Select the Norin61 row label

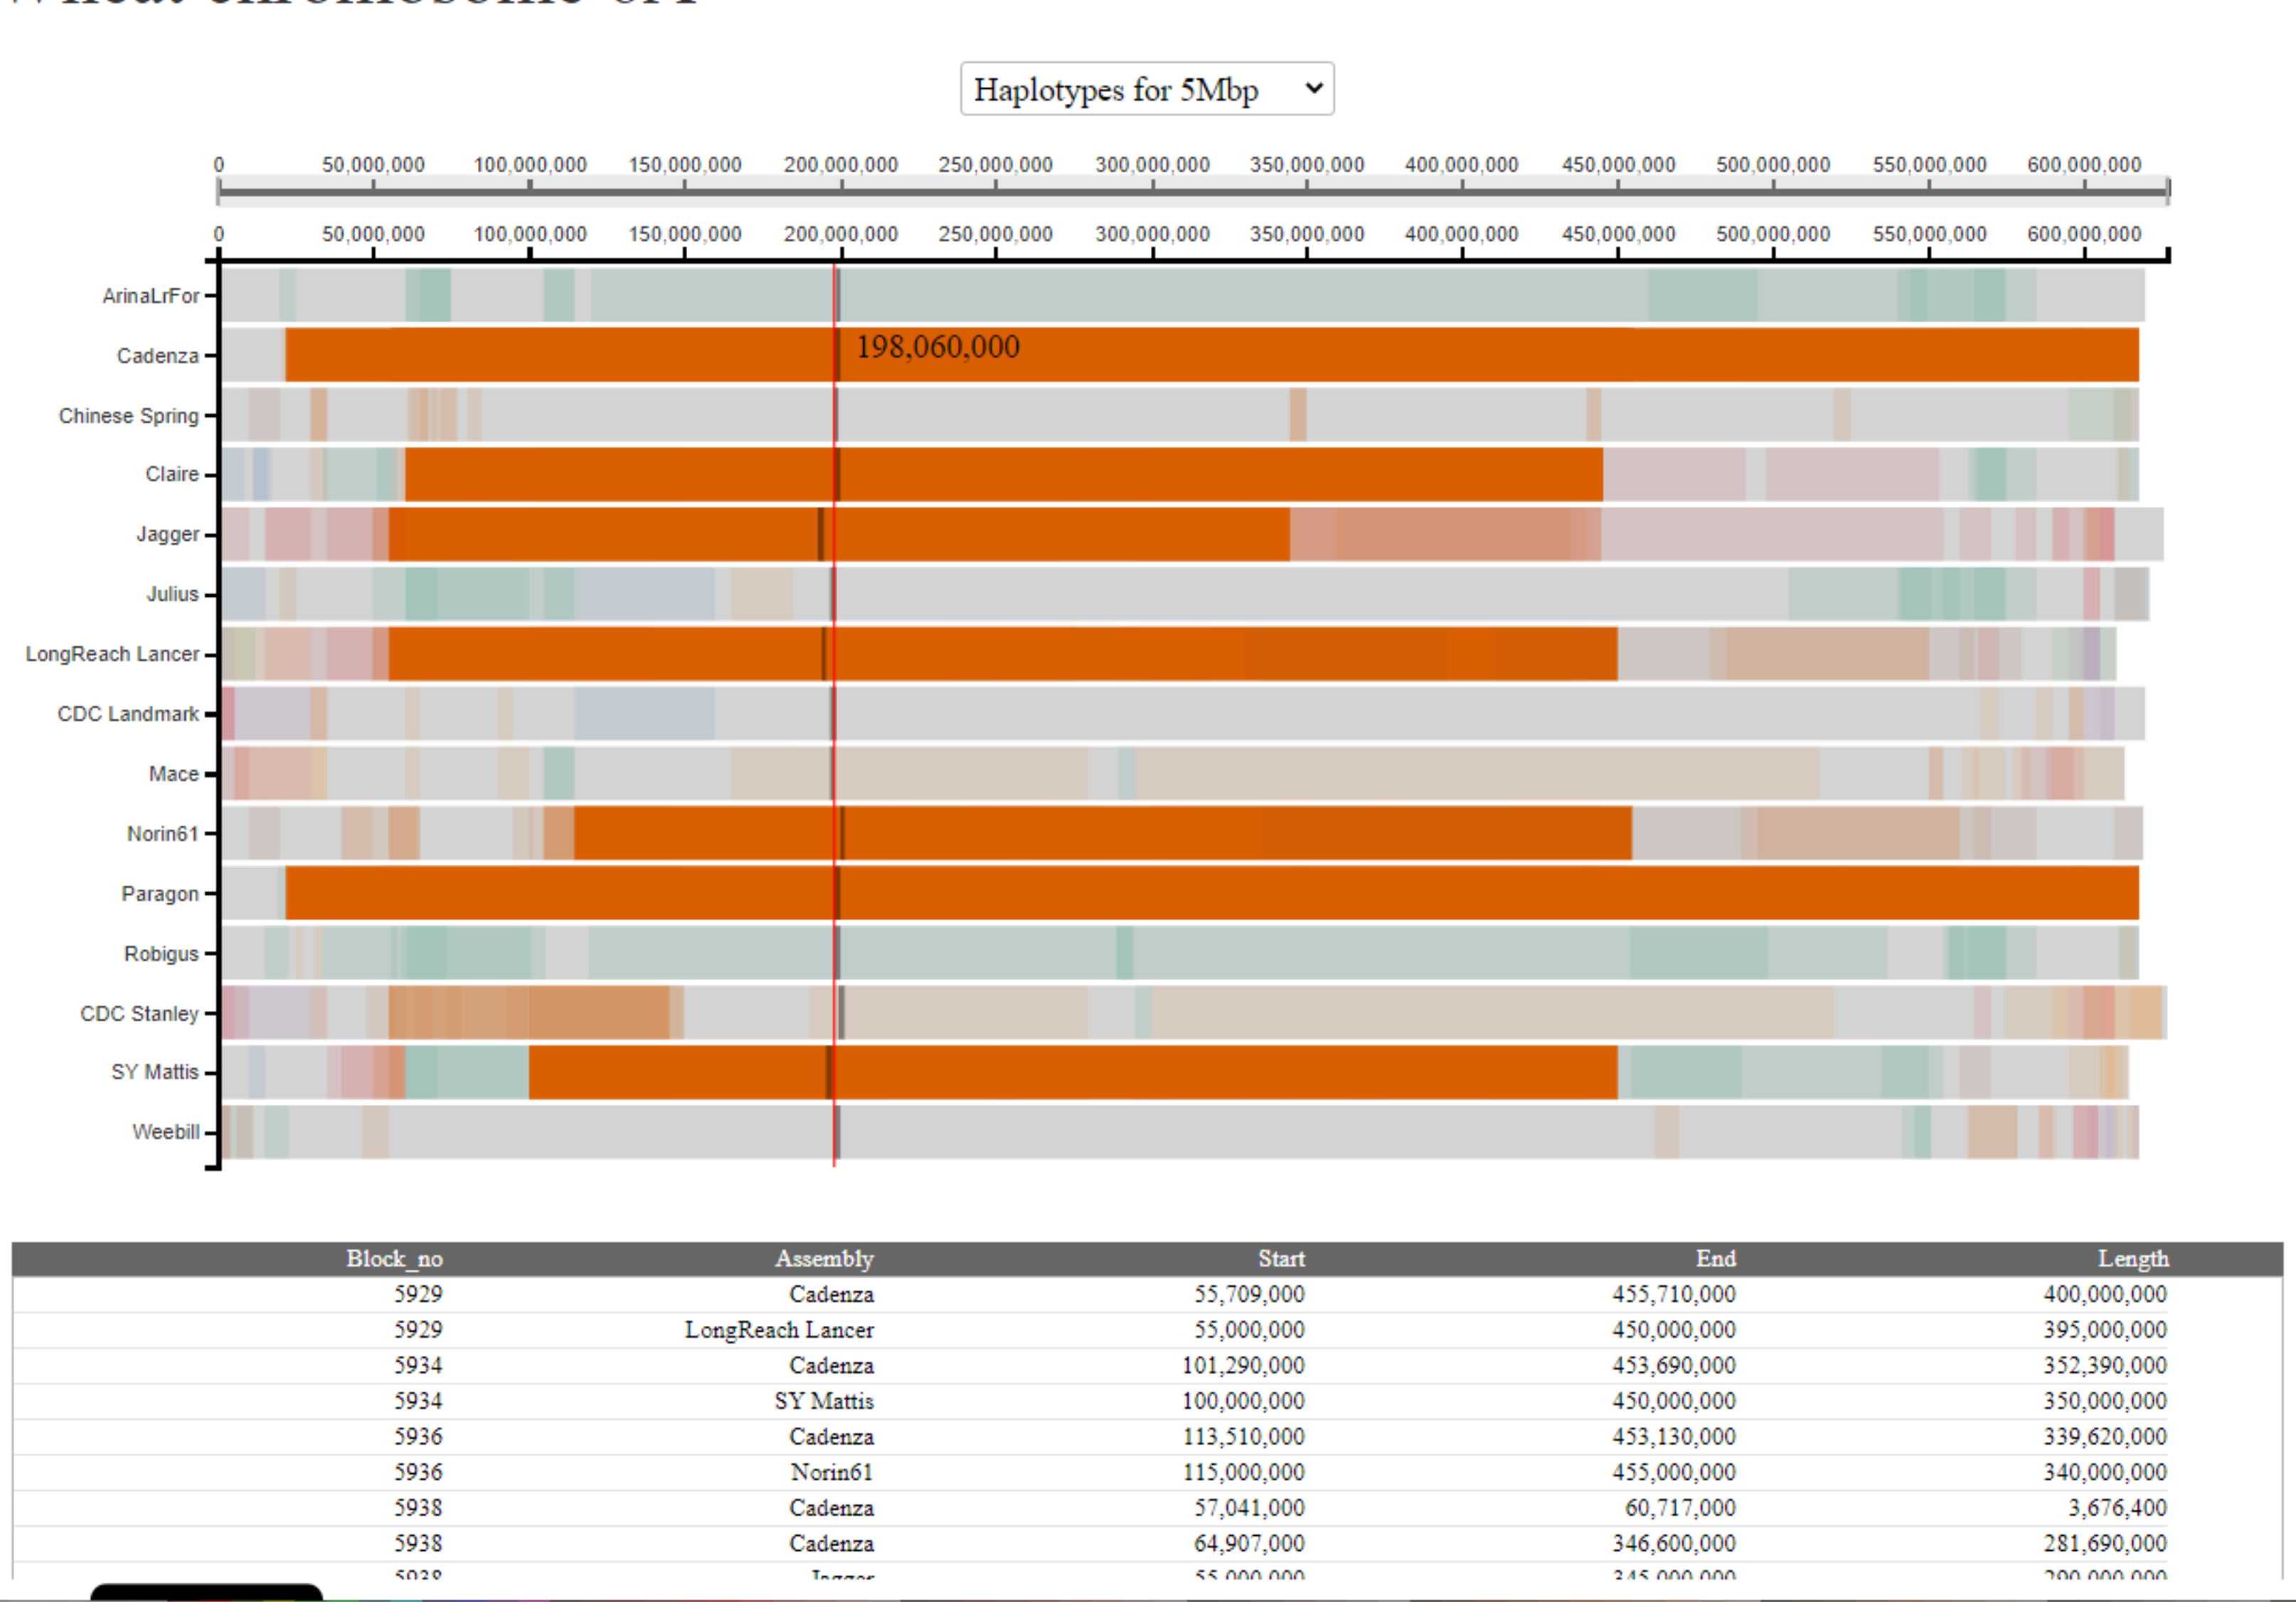coord(163,834)
